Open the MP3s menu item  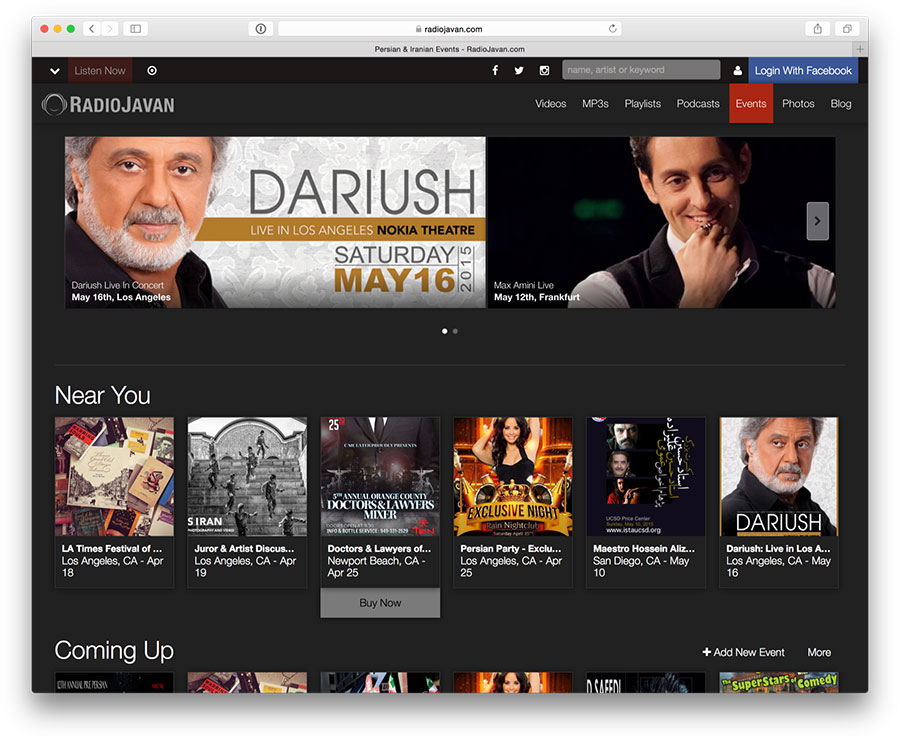(x=595, y=103)
